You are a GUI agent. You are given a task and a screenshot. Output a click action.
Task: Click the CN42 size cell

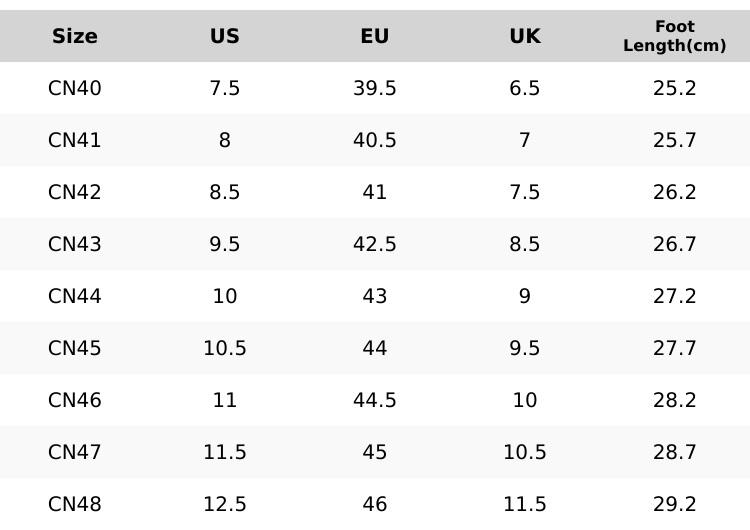(75, 193)
